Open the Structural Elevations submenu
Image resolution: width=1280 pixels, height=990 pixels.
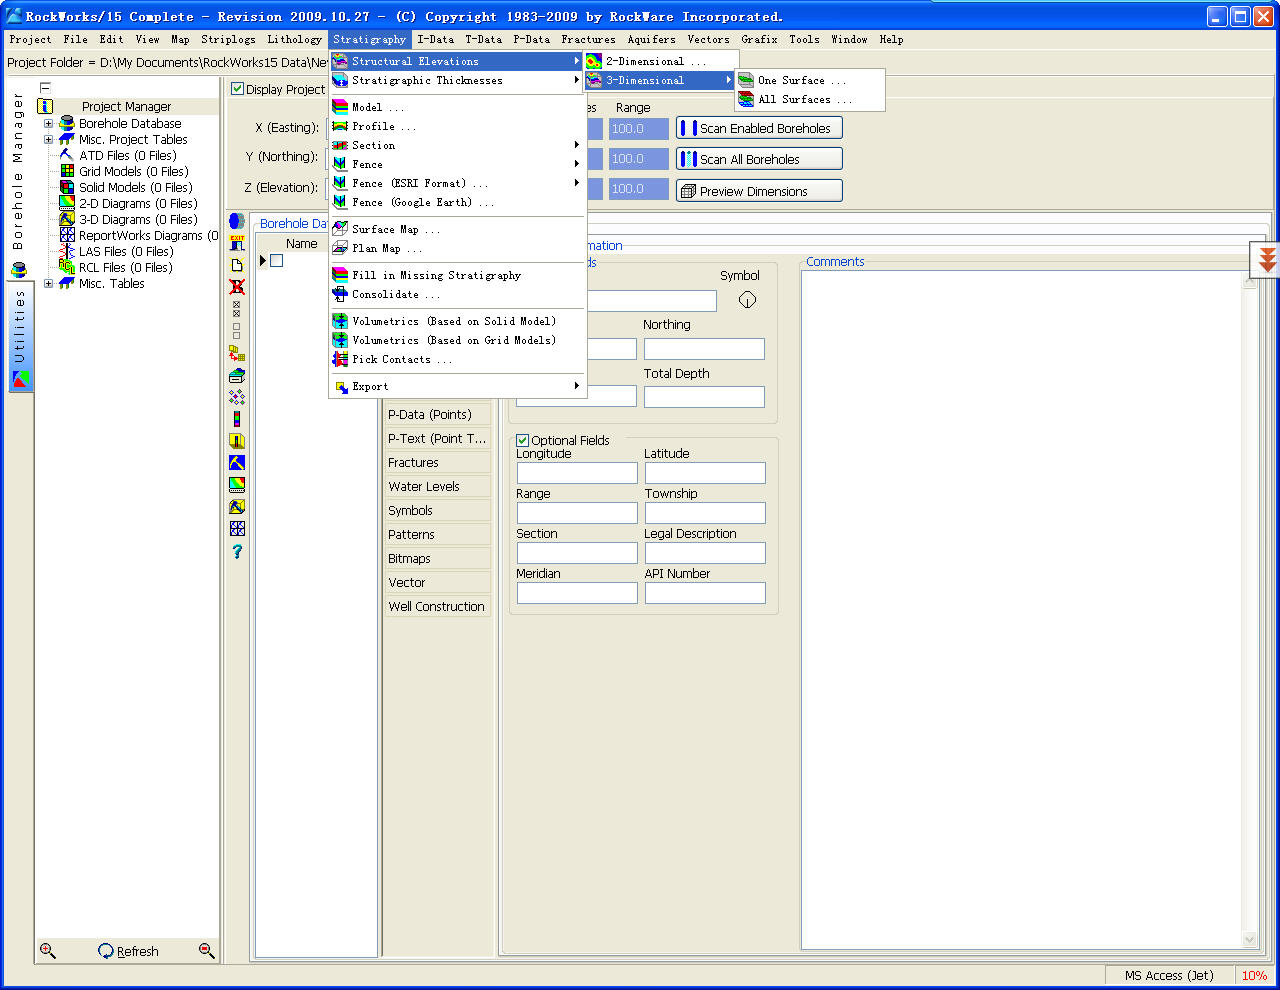(x=457, y=61)
